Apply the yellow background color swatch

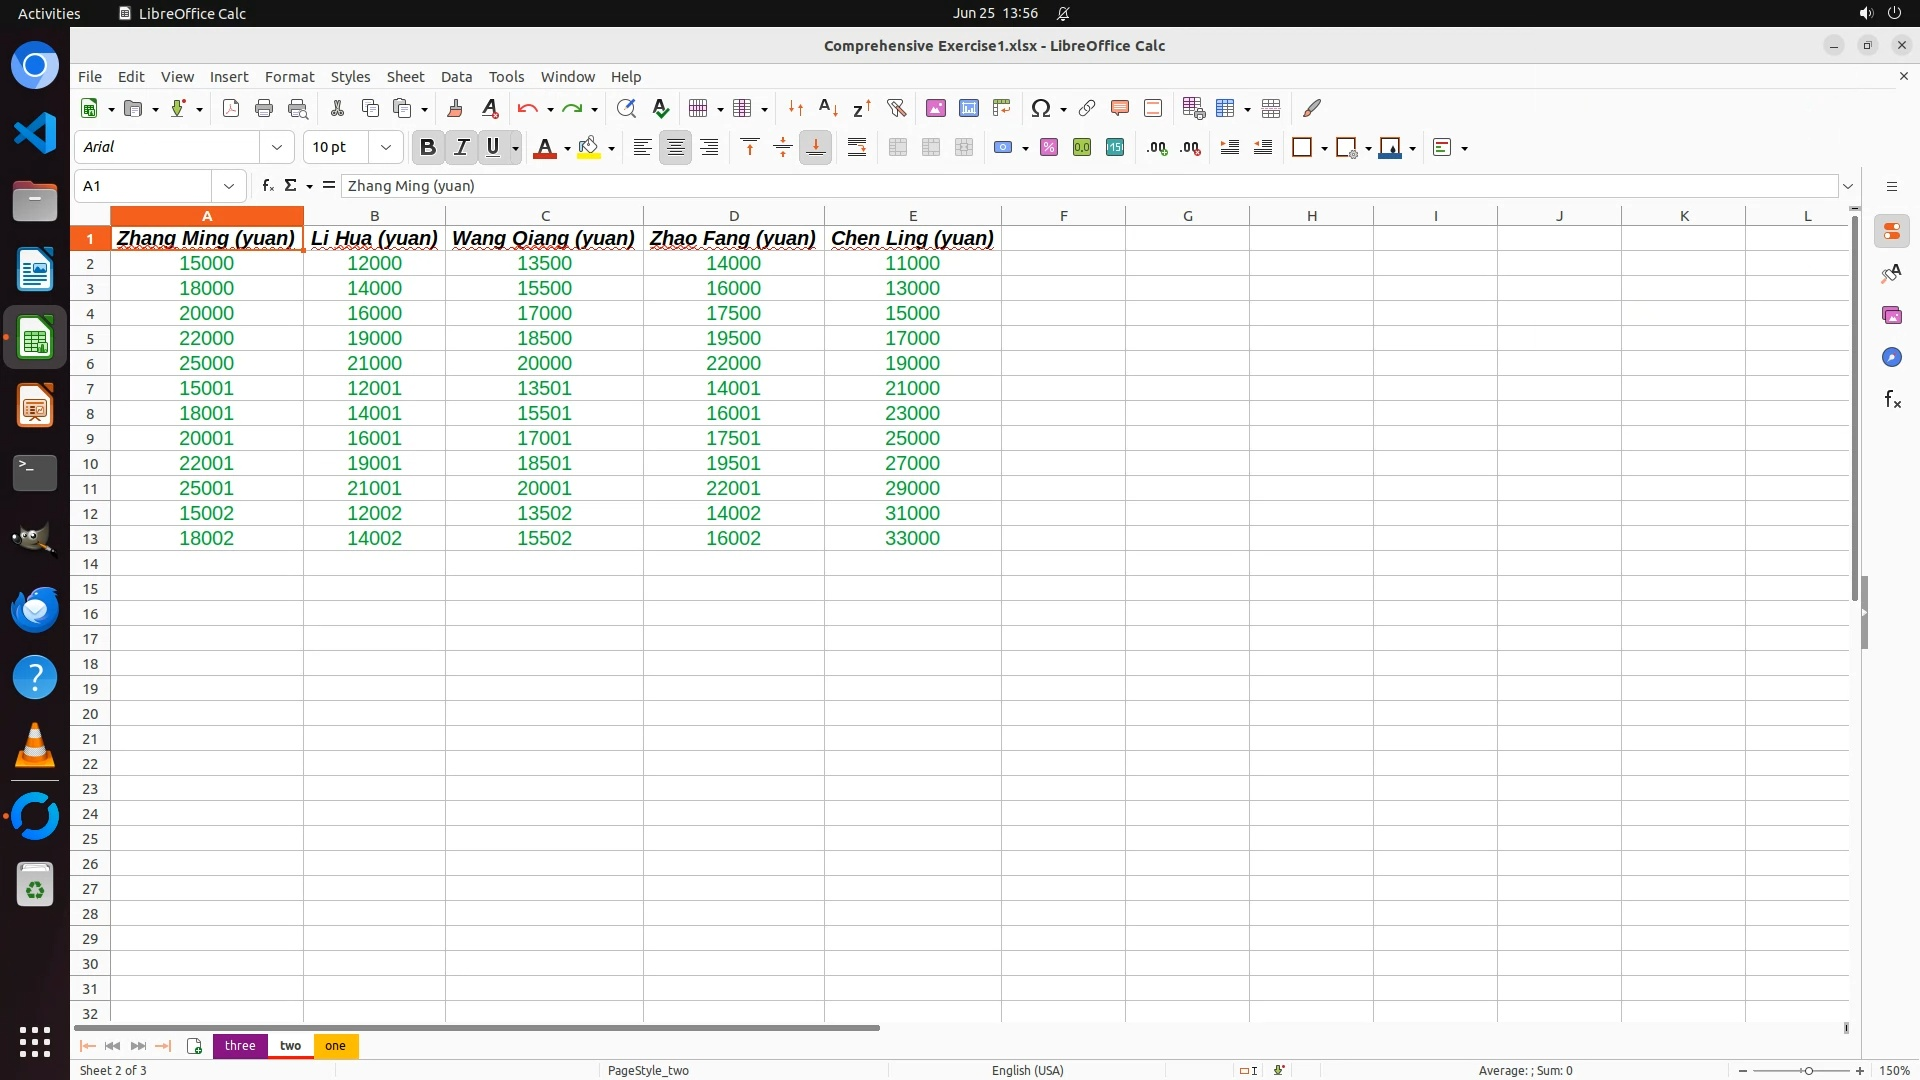tap(588, 147)
